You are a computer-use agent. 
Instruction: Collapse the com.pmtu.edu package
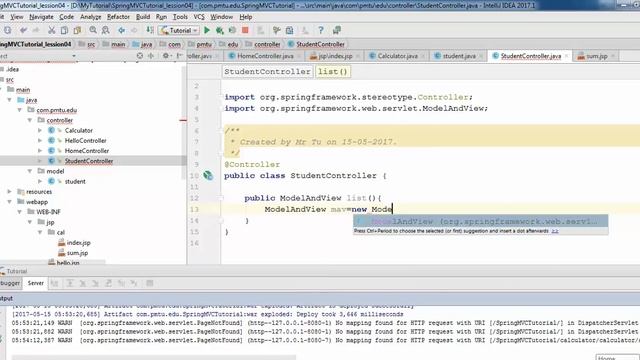point(20,110)
